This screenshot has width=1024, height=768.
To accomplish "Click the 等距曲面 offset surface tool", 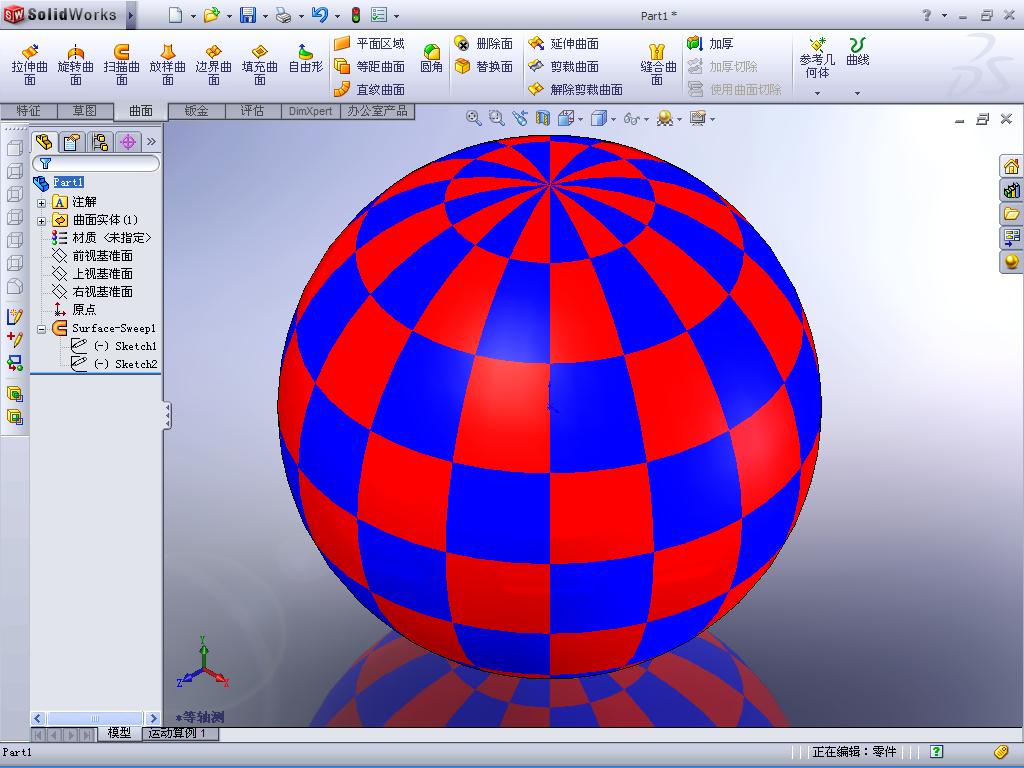I will tap(370, 66).
